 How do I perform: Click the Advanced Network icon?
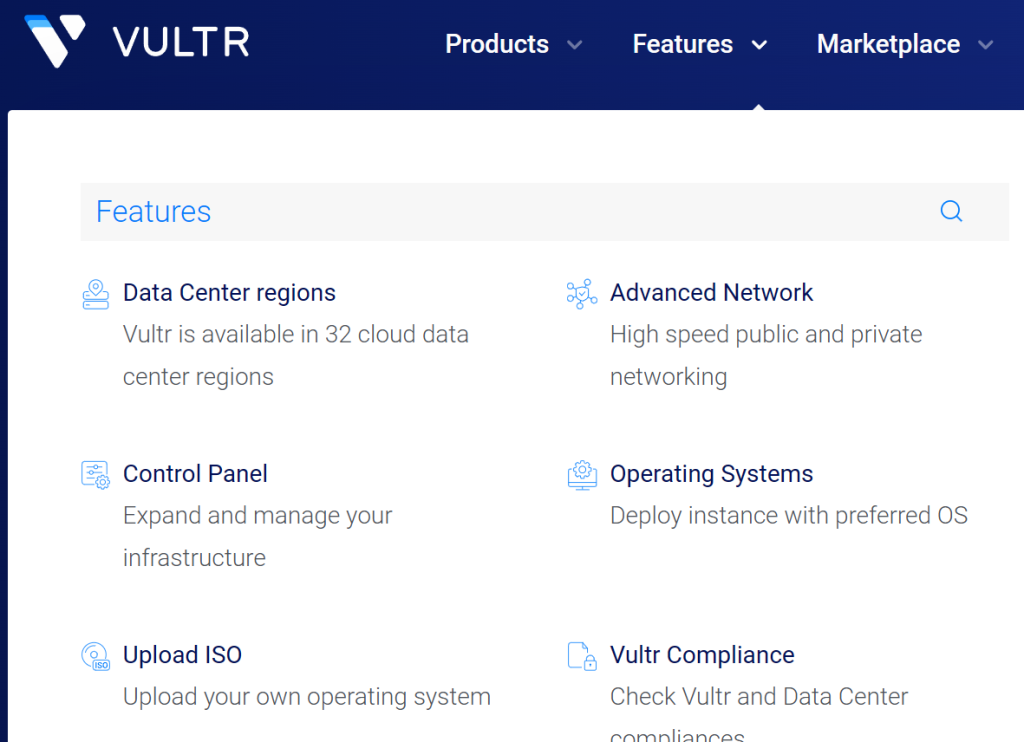point(581,294)
